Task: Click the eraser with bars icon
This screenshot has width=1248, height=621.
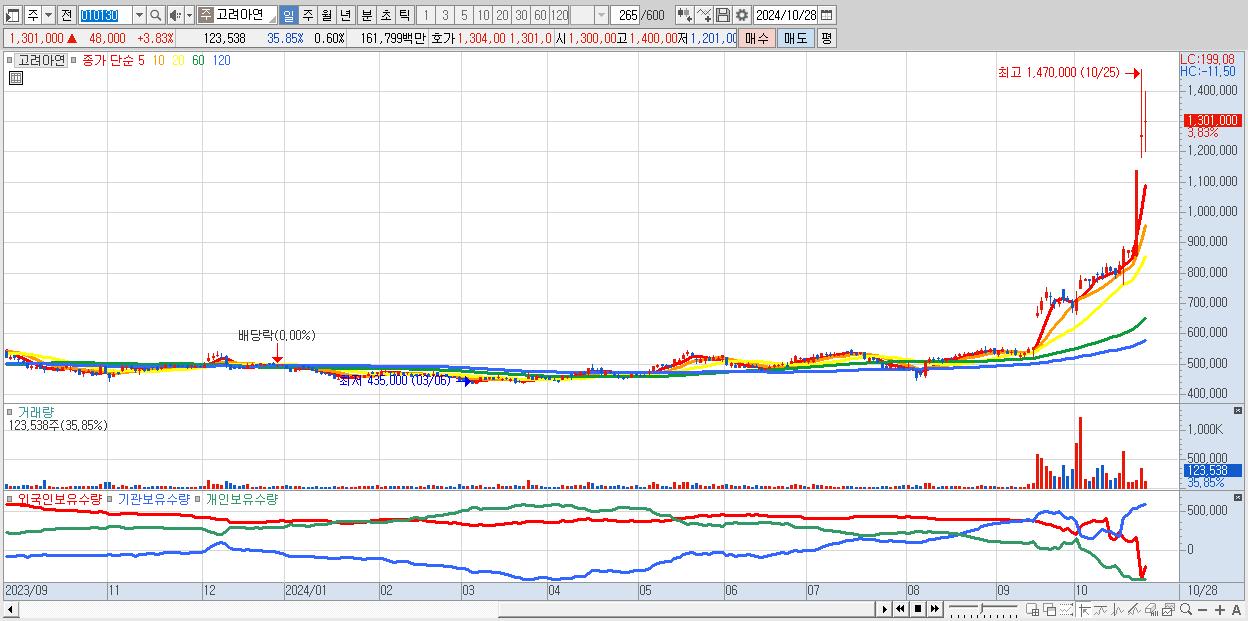Action: (1151, 610)
